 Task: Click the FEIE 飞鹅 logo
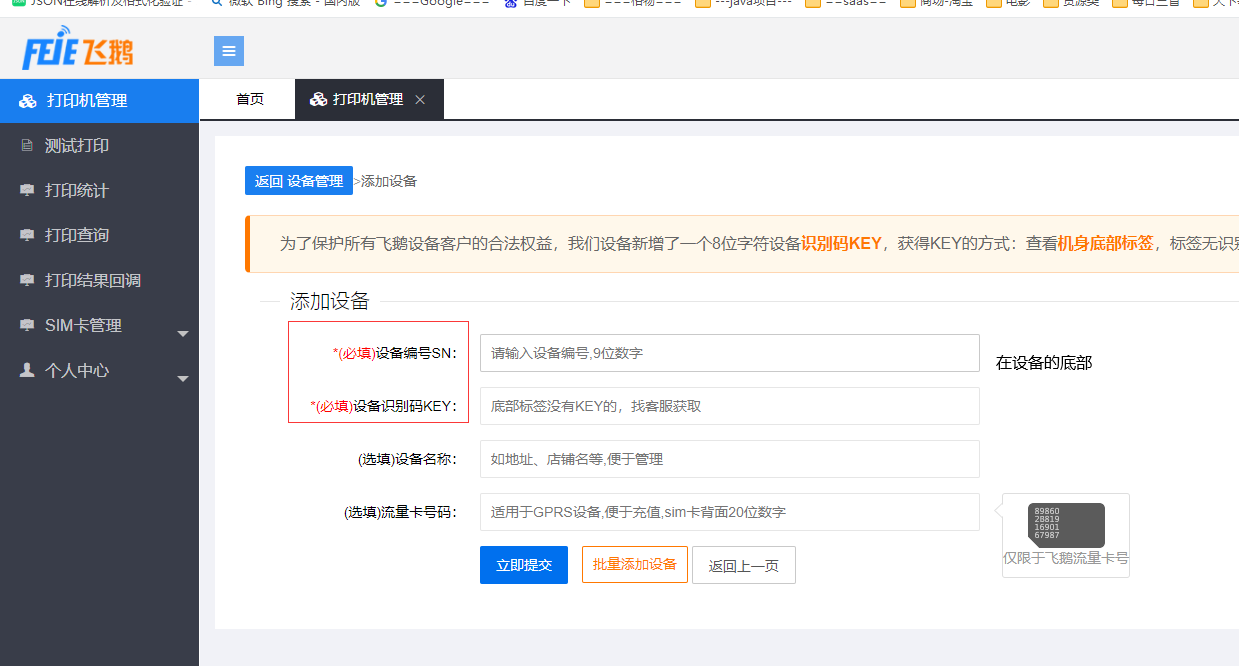coord(78,51)
